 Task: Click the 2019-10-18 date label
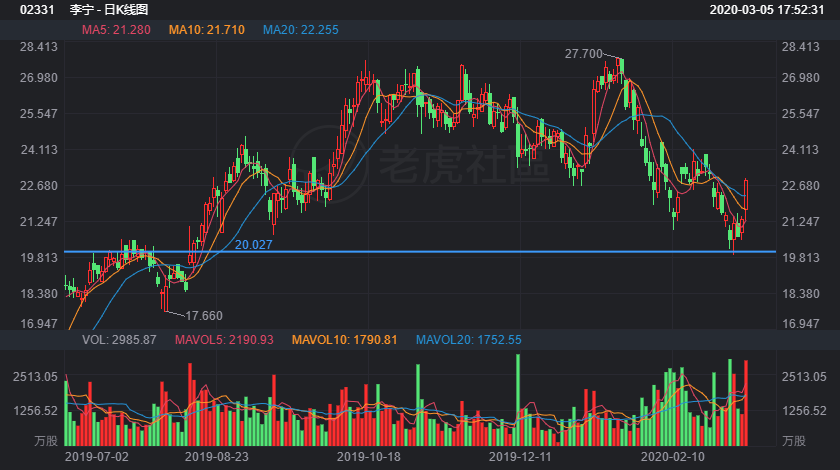369,457
